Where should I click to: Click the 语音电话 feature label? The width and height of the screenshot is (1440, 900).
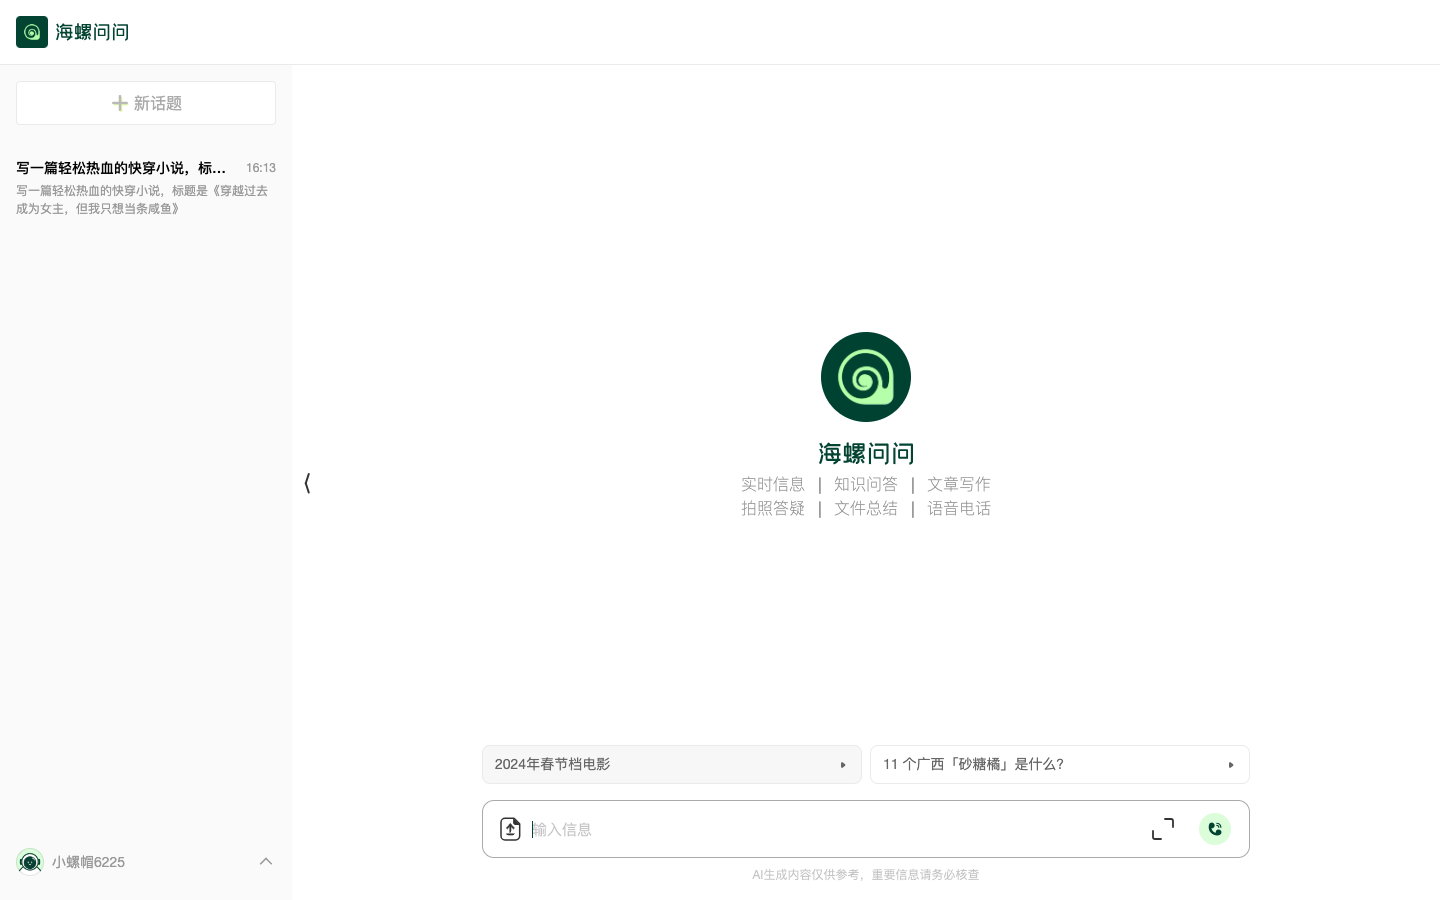click(x=959, y=508)
